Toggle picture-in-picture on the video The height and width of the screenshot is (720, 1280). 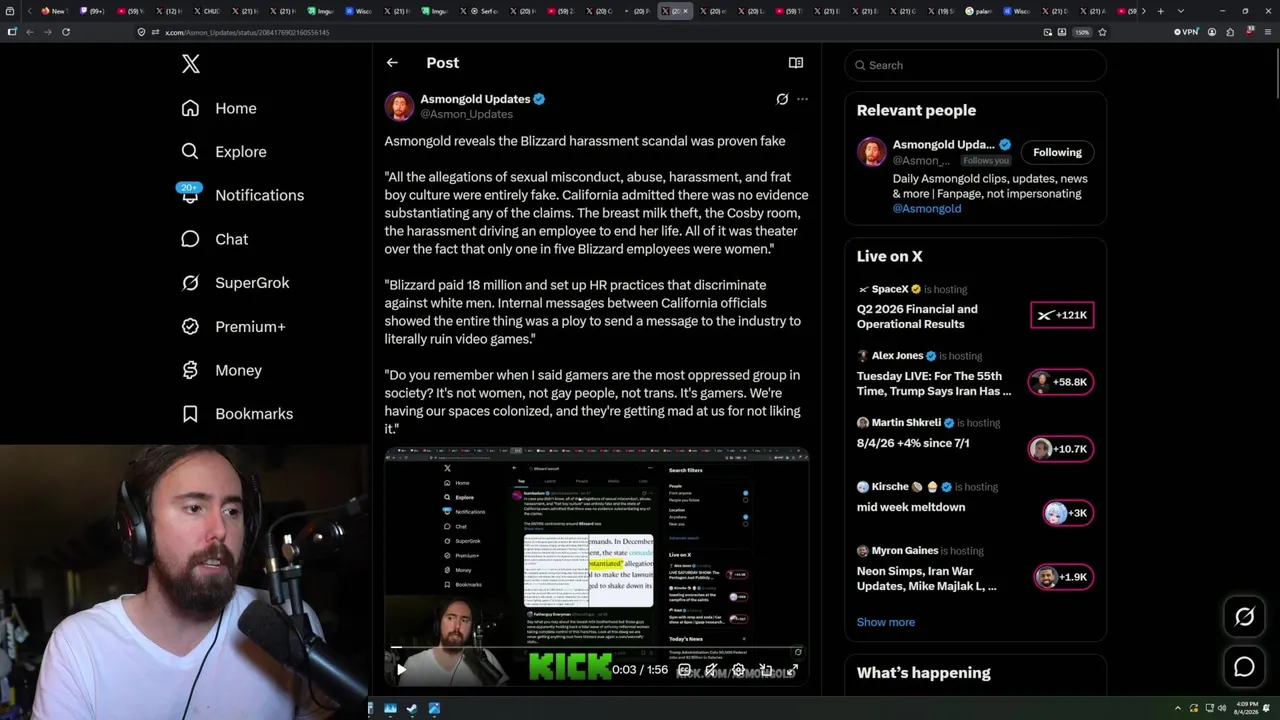(x=765, y=670)
